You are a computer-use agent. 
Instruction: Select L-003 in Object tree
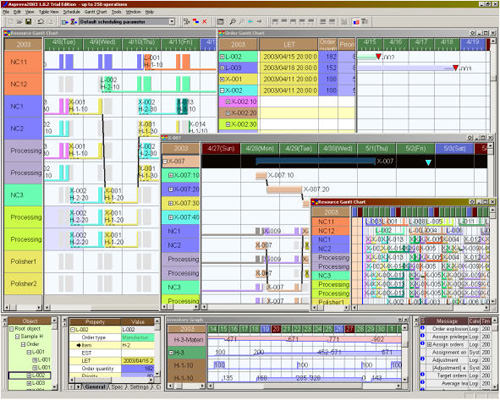(x=38, y=383)
